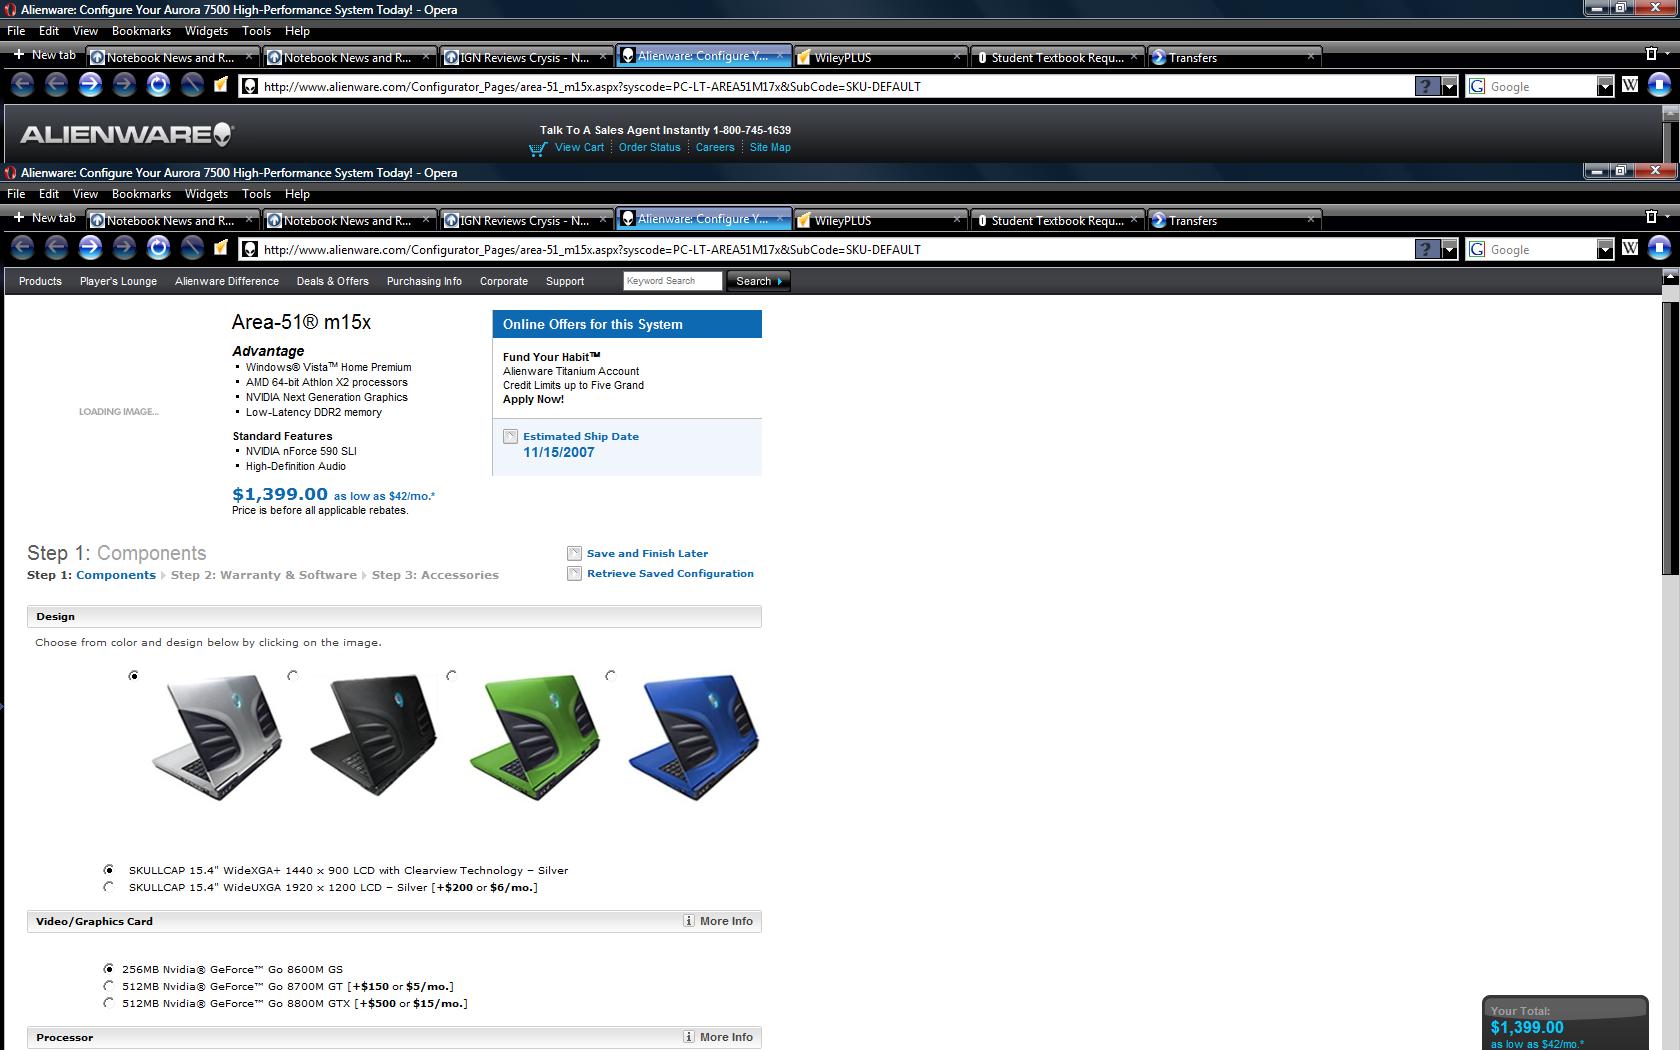
Task: Click the silver laptop design image
Action: coord(217,735)
